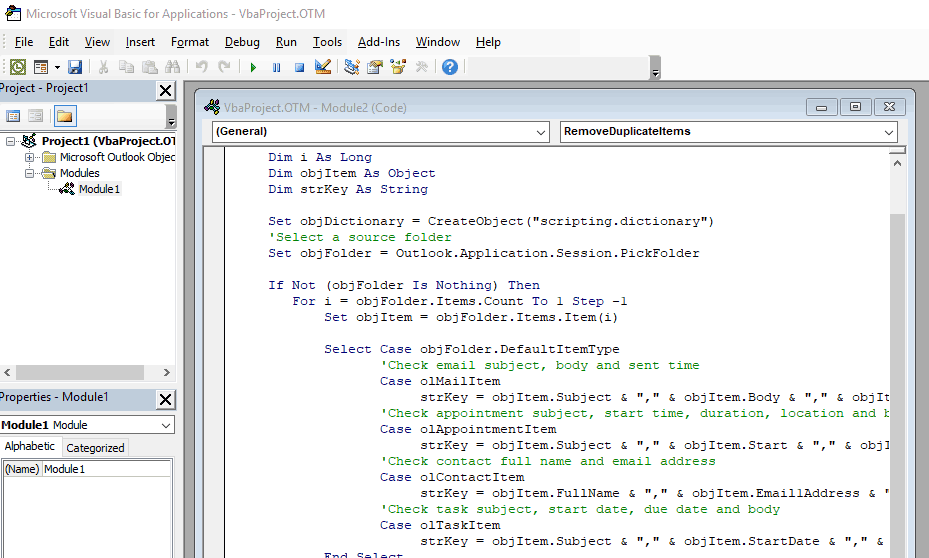Viewport: 929px width, 558px height.
Task: Switch to the Alphabetic properties tab
Action: coord(30,447)
